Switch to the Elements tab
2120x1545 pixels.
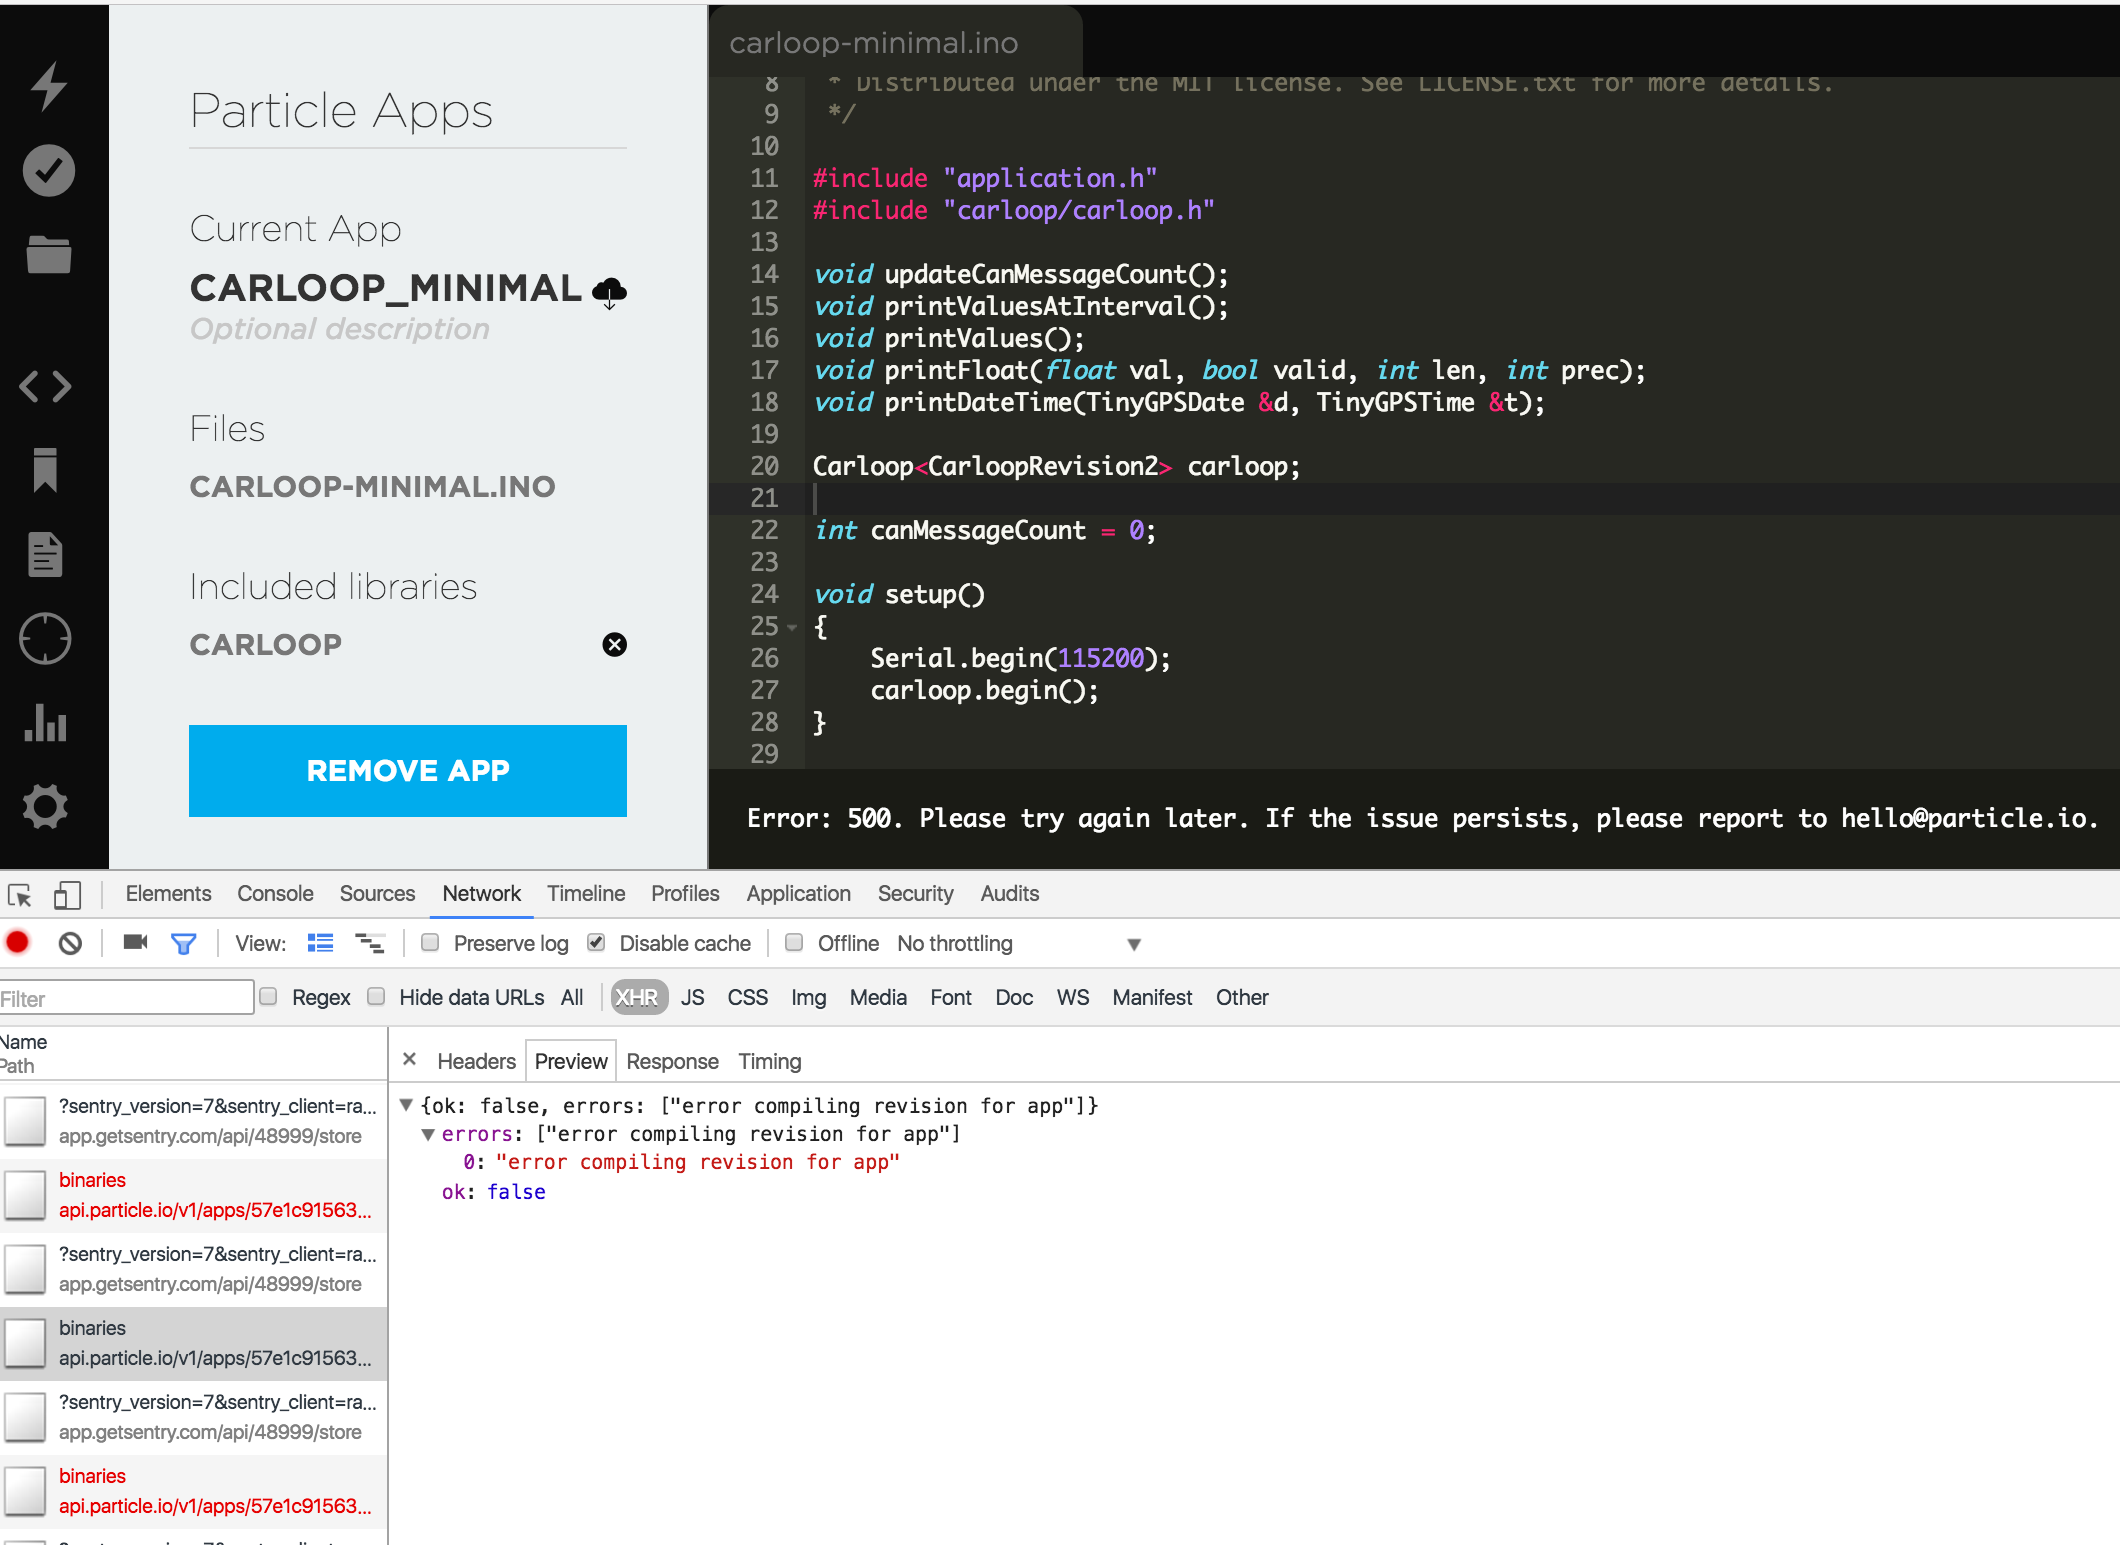[x=168, y=893]
